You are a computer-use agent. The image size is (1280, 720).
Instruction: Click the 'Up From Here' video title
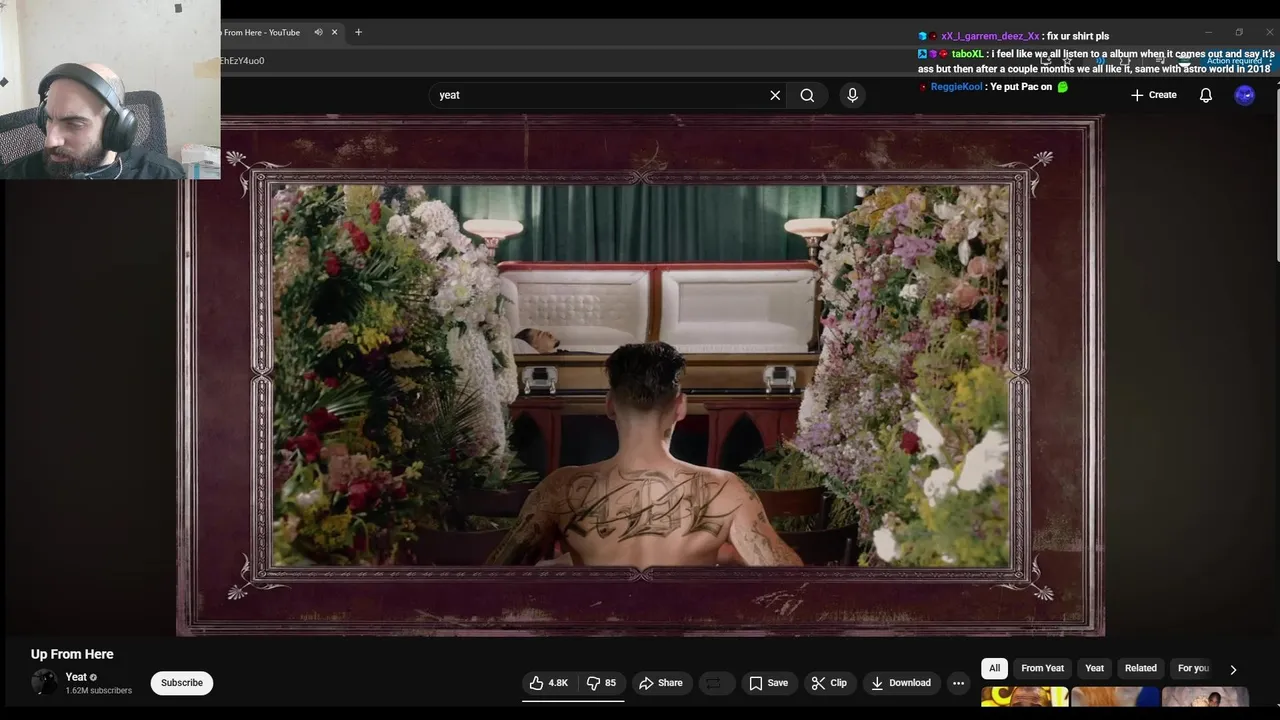click(x=72, y=654)
